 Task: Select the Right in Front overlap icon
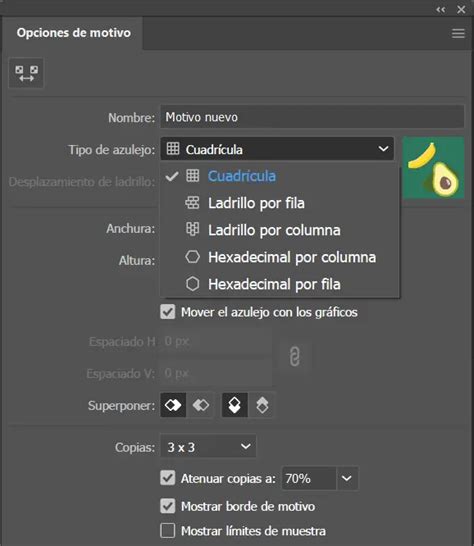tap(201, 405)
